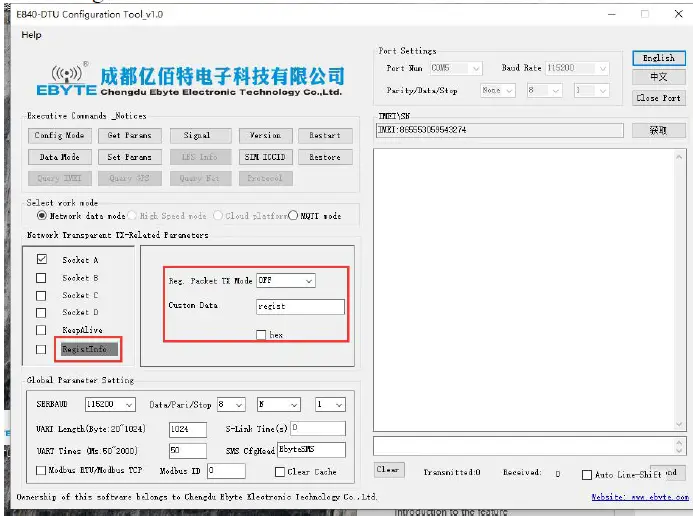Screen dimensions: 693x516
Task: Click the send box spinner up arrow
Action: coord(680,442)
